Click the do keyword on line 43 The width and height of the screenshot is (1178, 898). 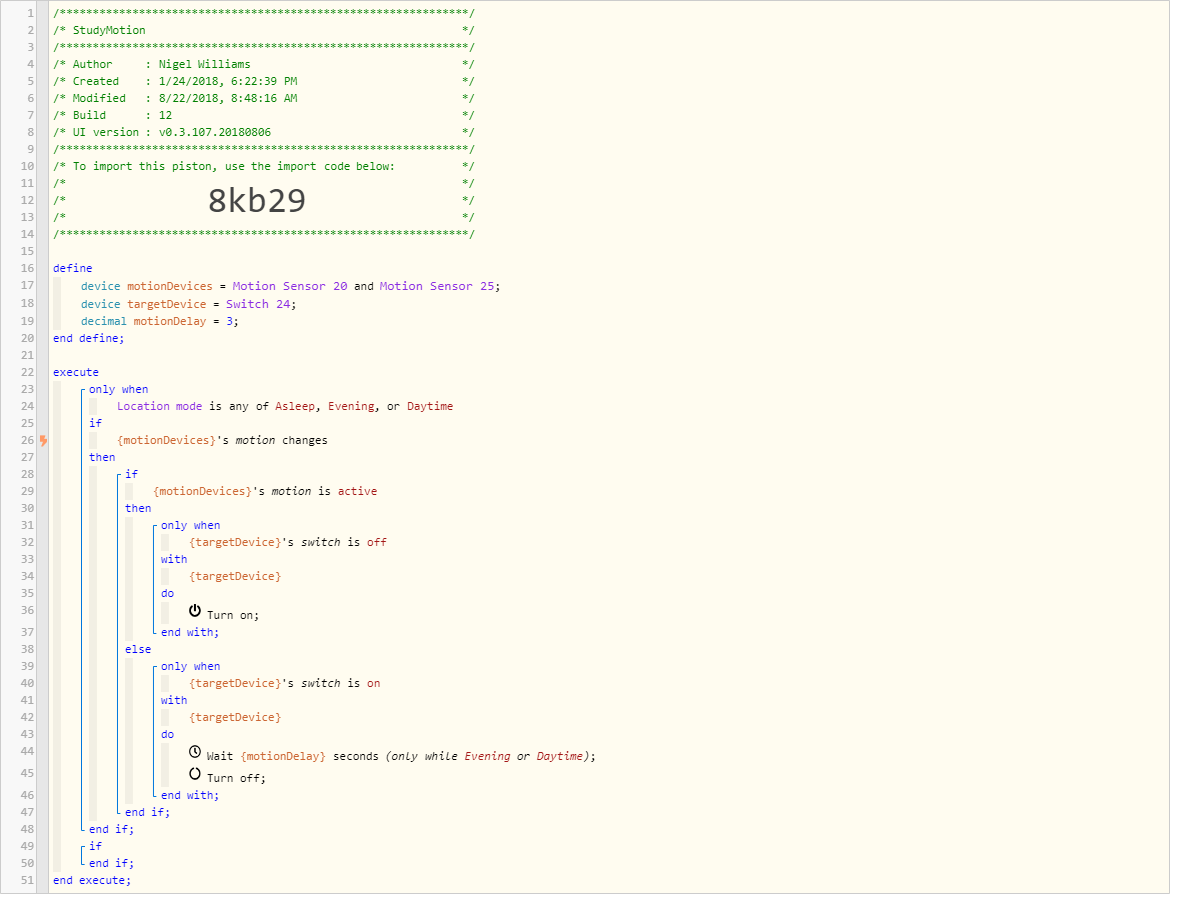(168, 736)
